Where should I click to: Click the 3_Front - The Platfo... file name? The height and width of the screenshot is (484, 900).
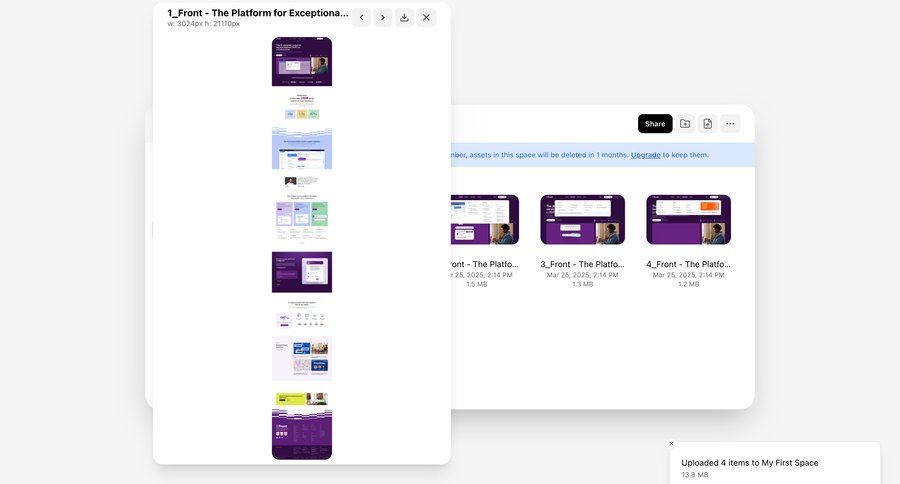point(582,264)
